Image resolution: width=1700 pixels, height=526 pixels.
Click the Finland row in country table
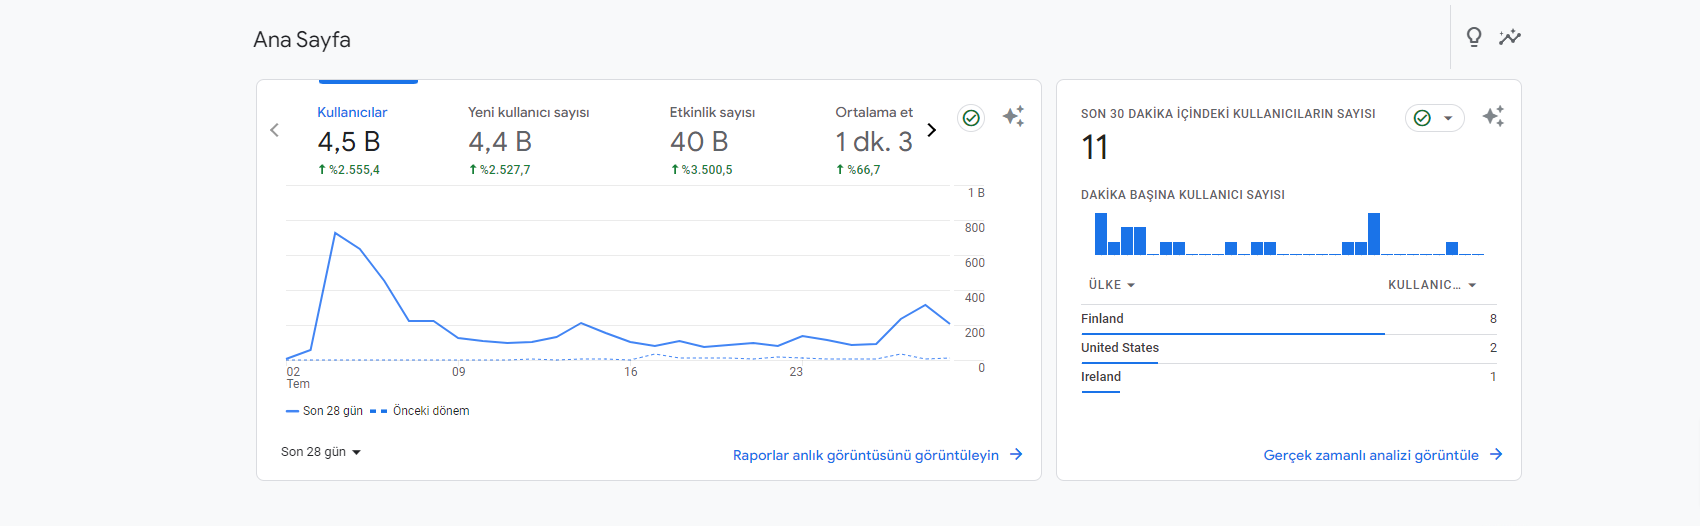coord(1289,319)
